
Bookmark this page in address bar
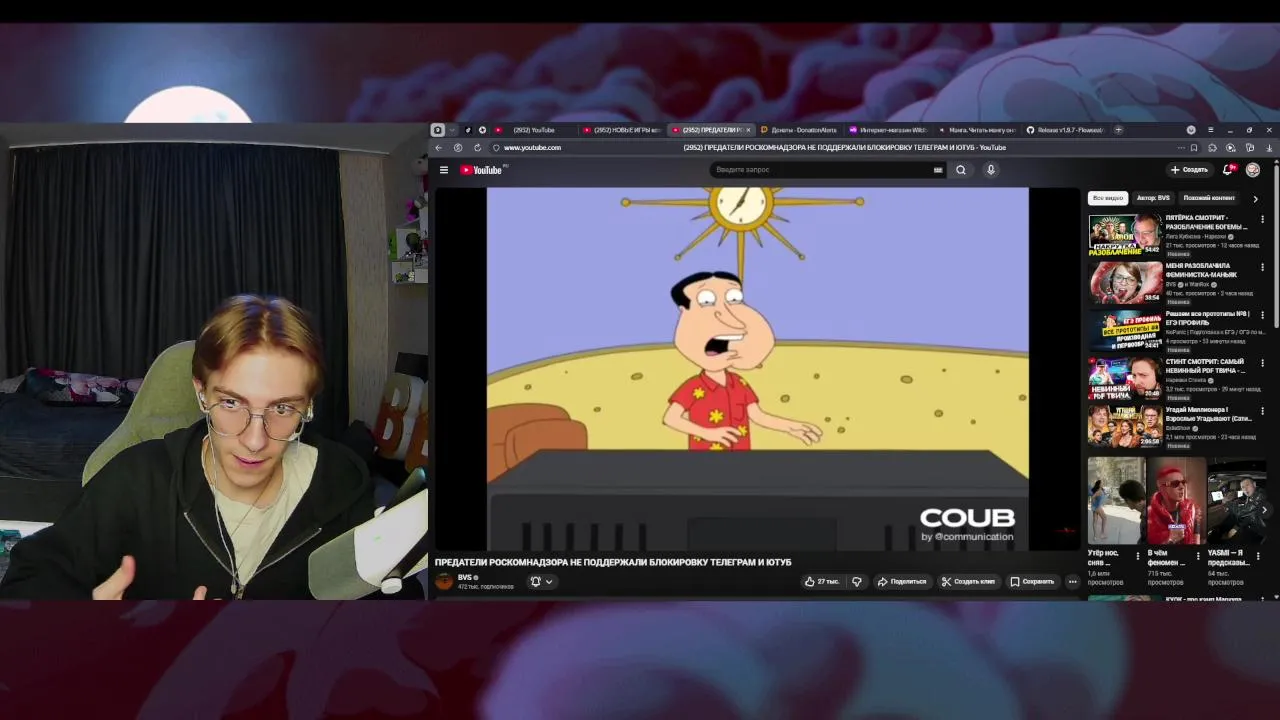click(x=1193, y=148)
